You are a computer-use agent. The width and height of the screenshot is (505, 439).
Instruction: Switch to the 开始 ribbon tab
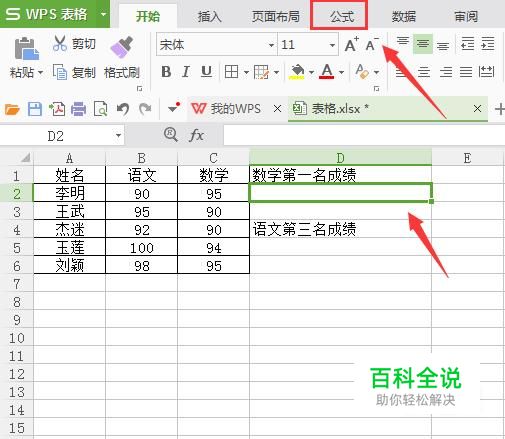point(148,16)
